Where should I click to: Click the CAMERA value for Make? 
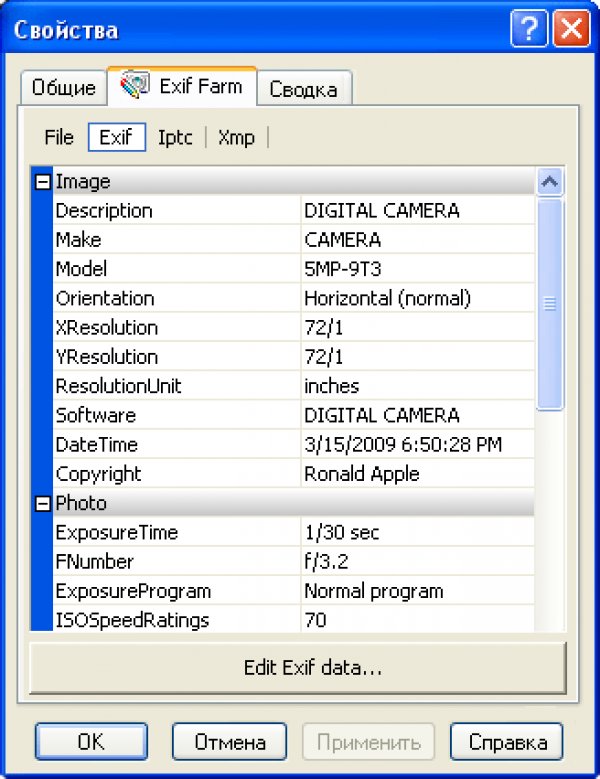343,240
